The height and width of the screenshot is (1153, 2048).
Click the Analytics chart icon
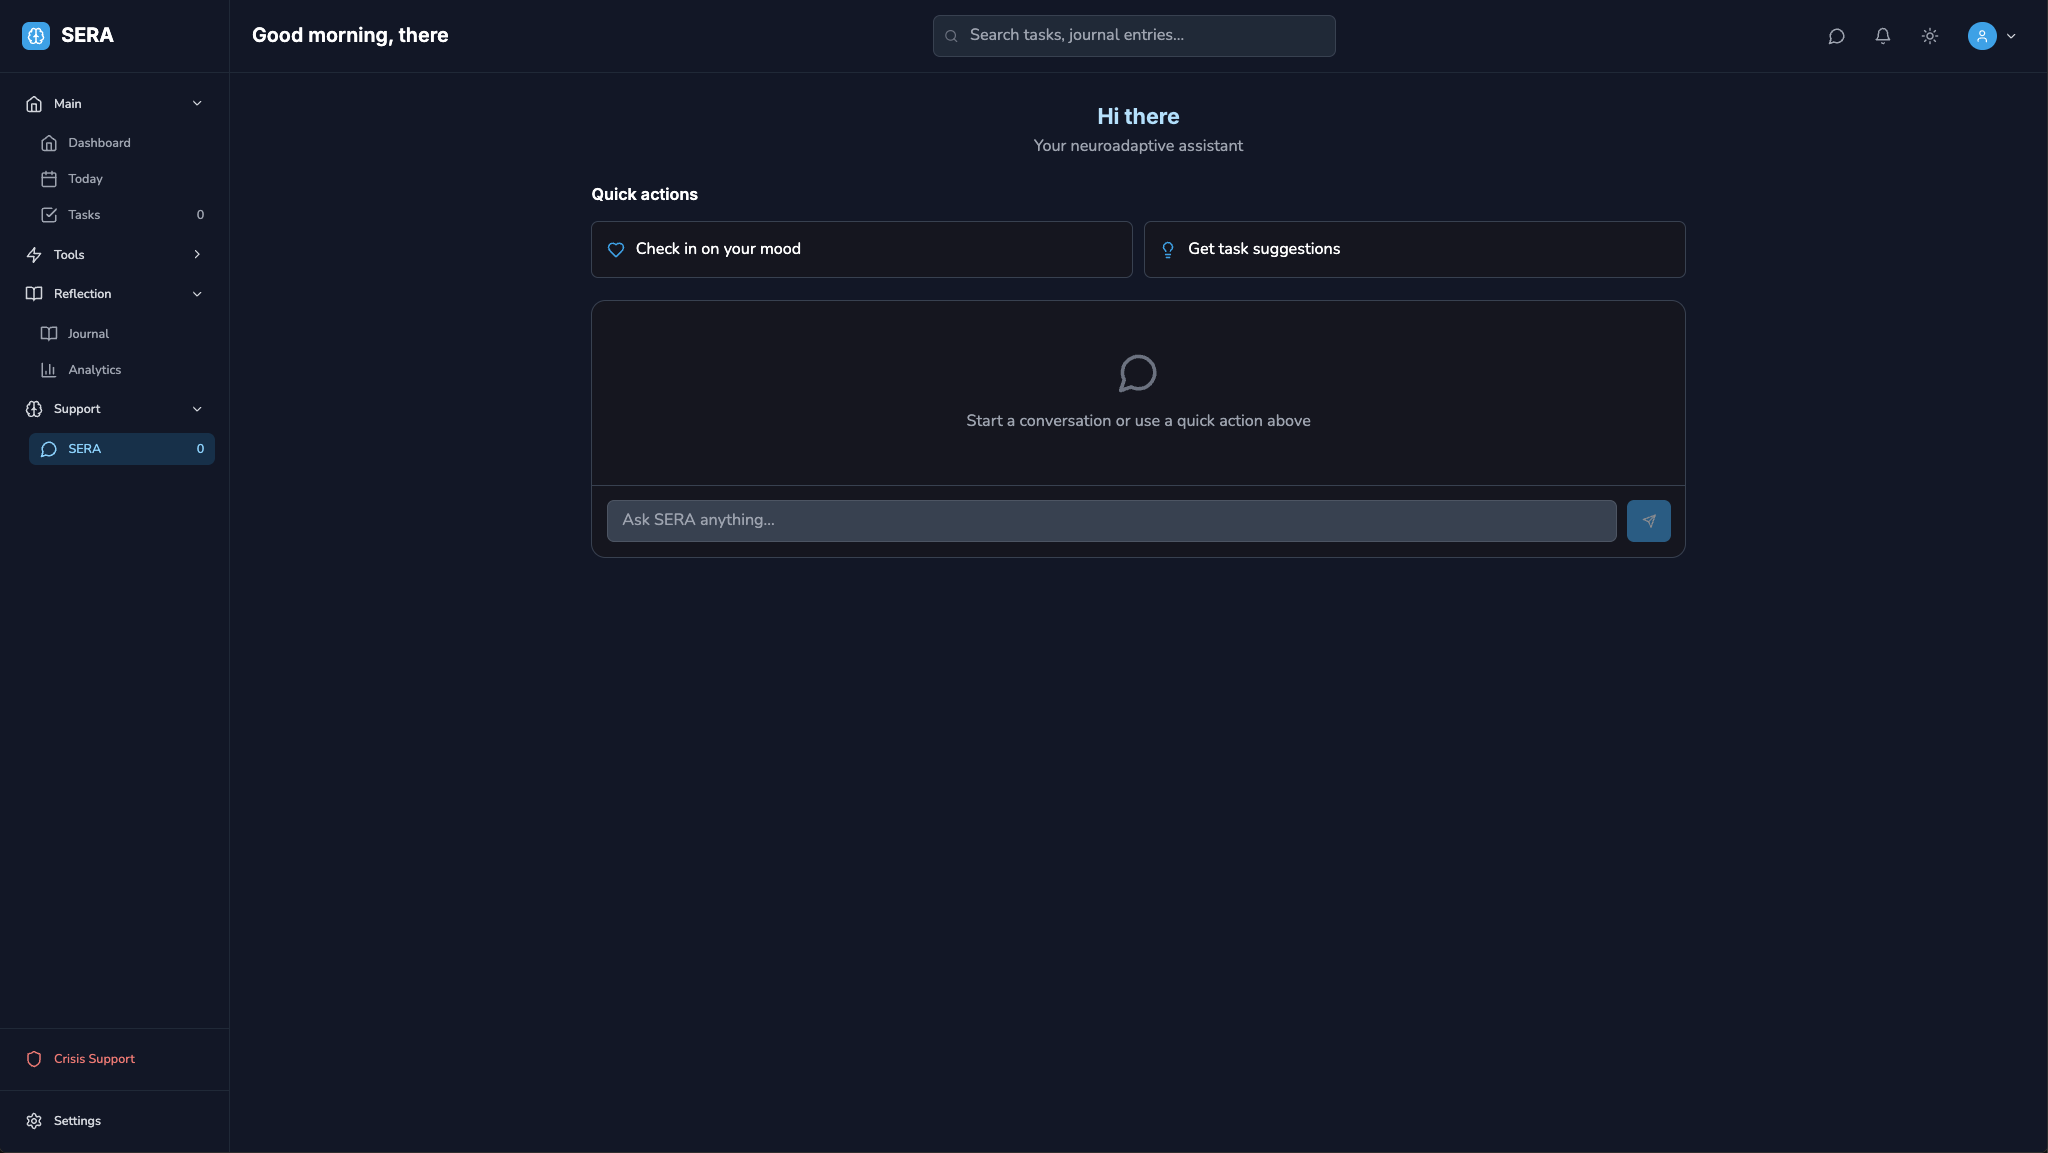click(x=48, y=370)
